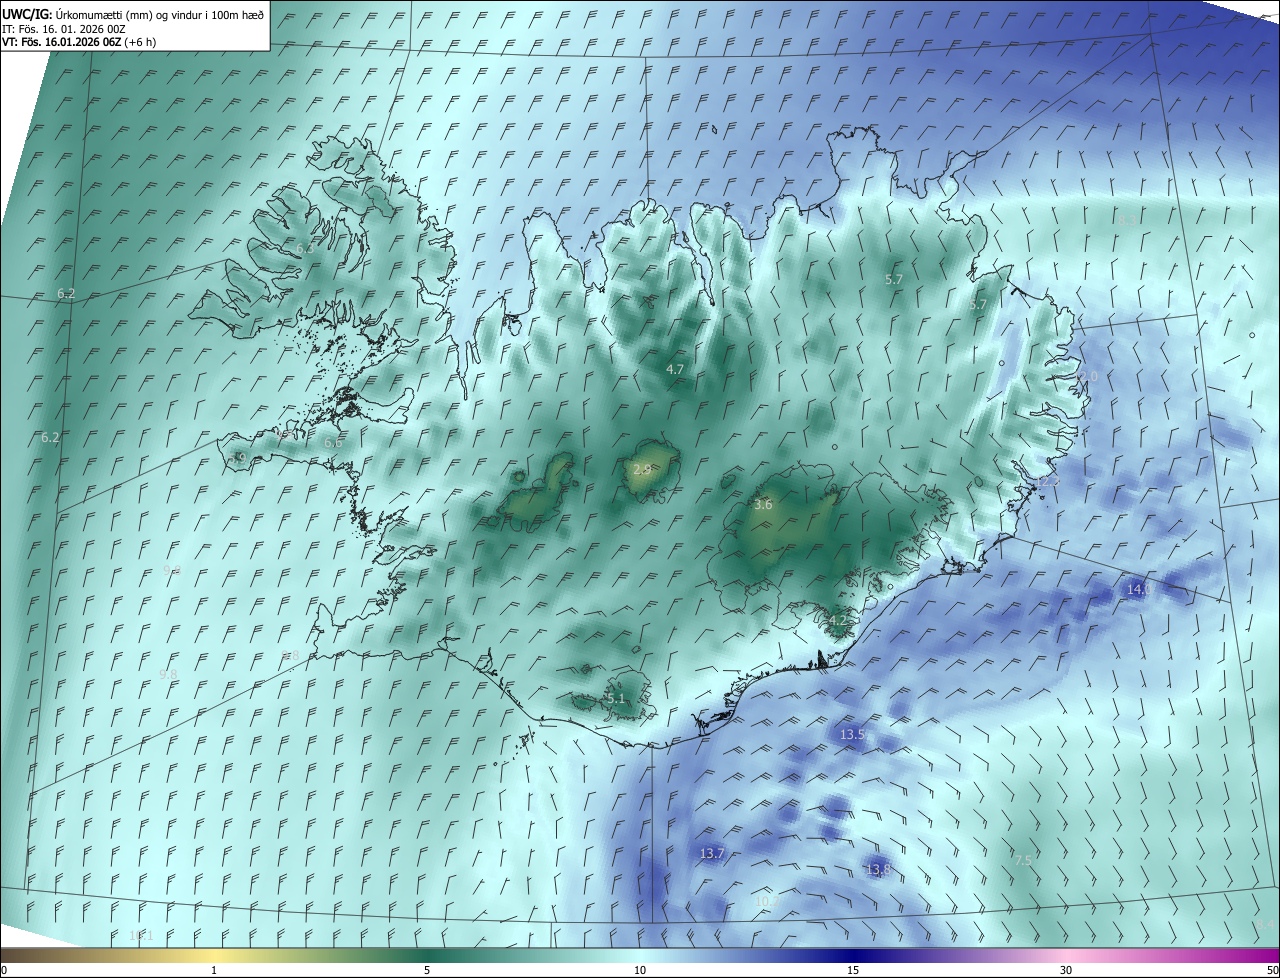Click the 10.1 value label on the map
This screenshot has width=1280, height=978.
click(x=141, y=936)
